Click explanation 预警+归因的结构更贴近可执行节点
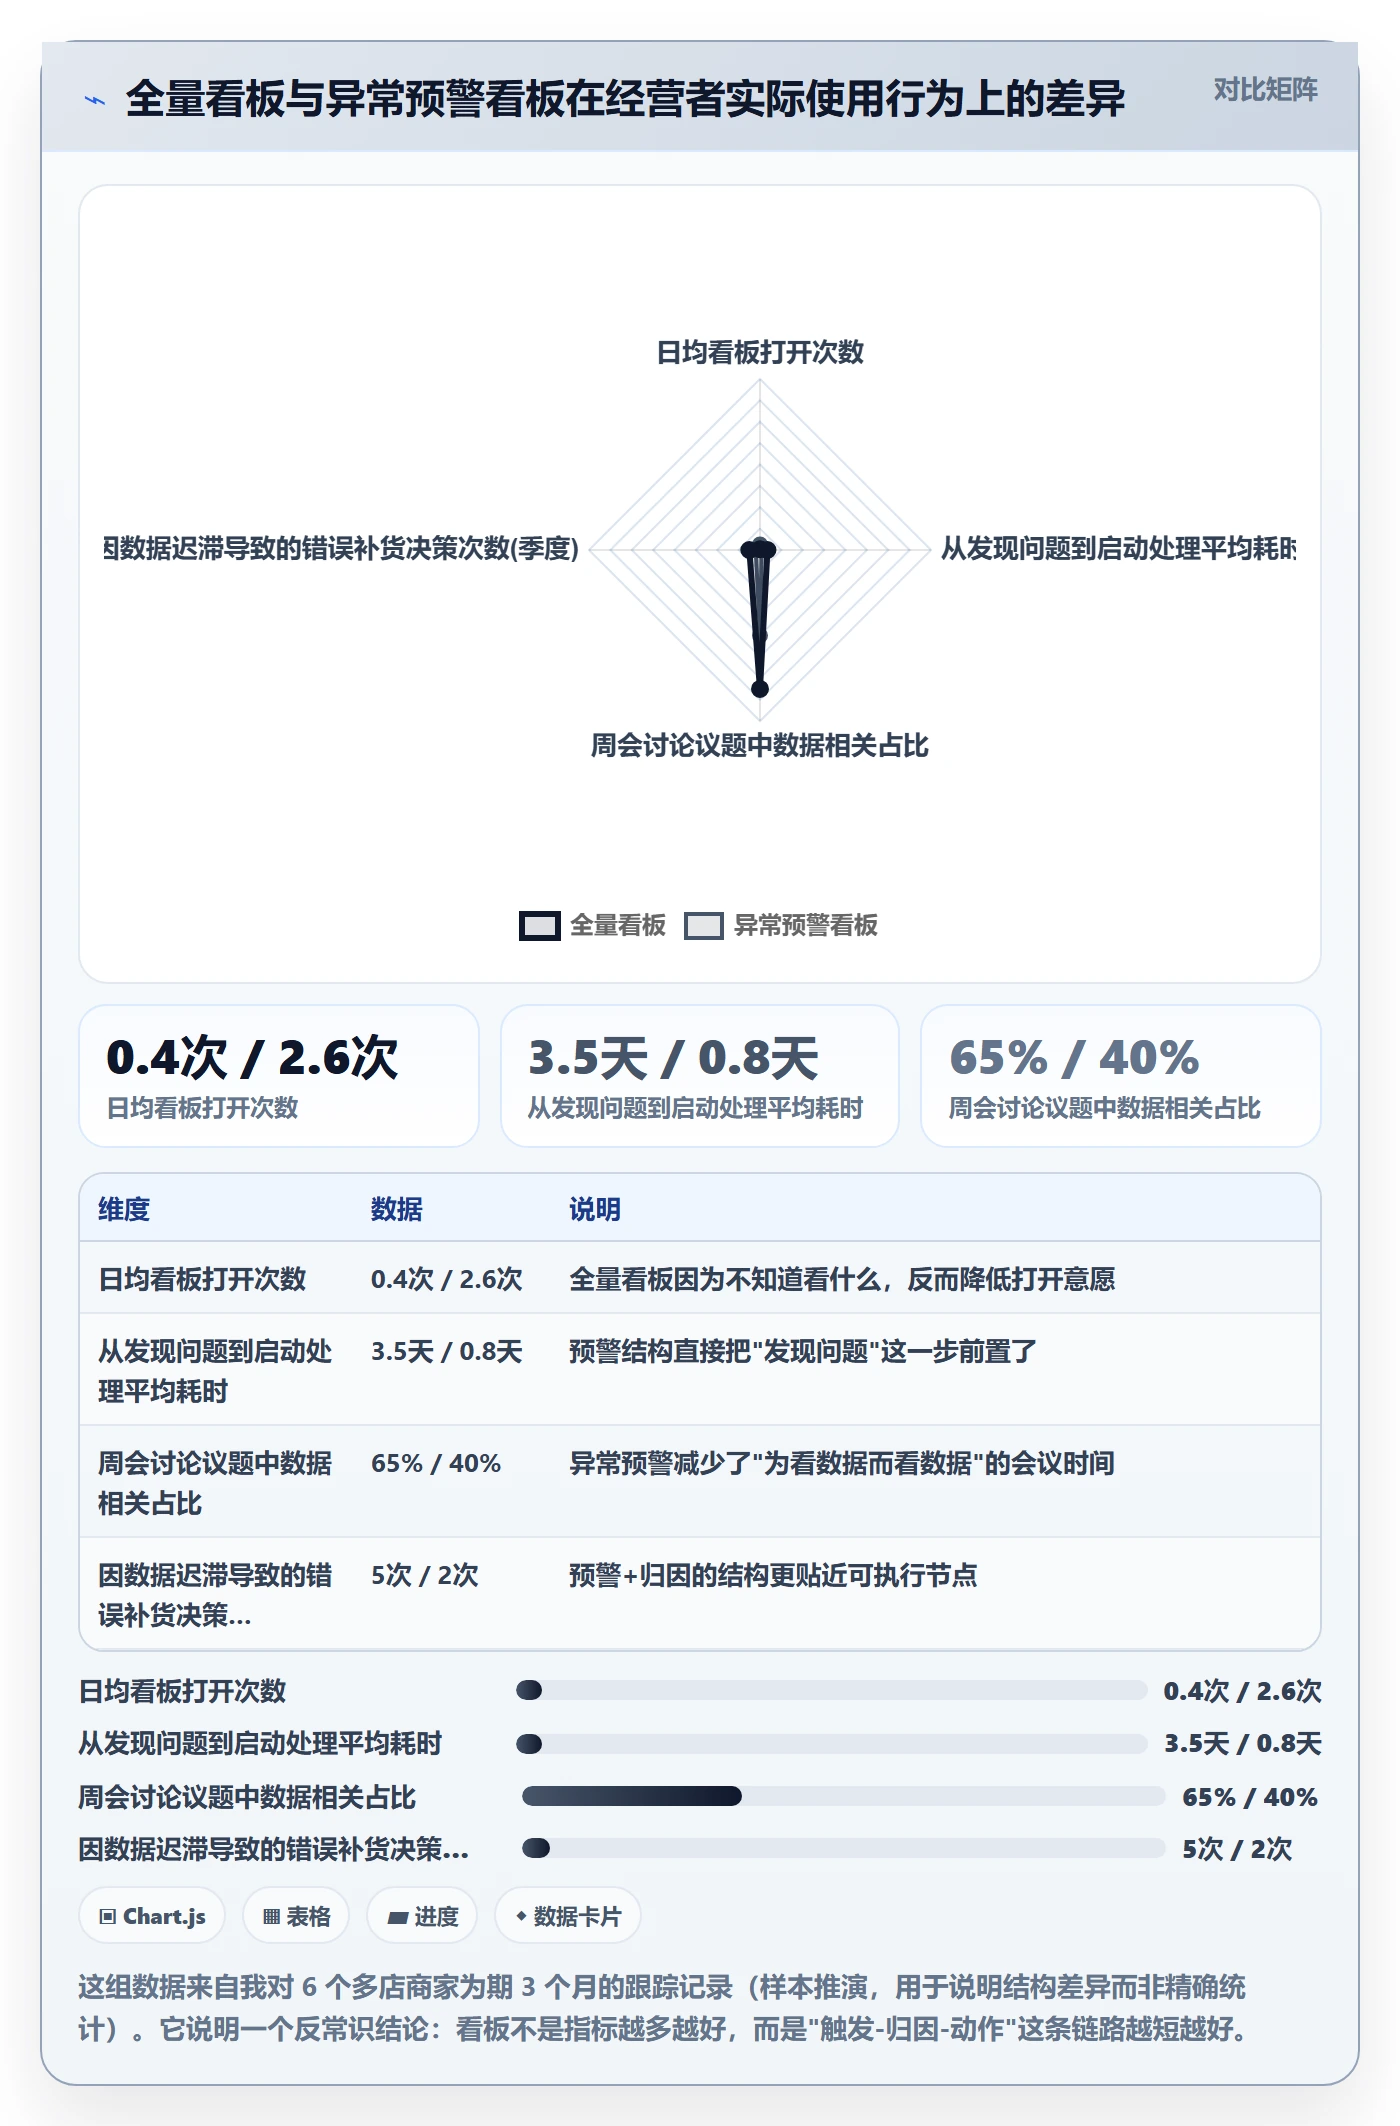Screen dimensions: 1400x2126 click(773, 1575)
